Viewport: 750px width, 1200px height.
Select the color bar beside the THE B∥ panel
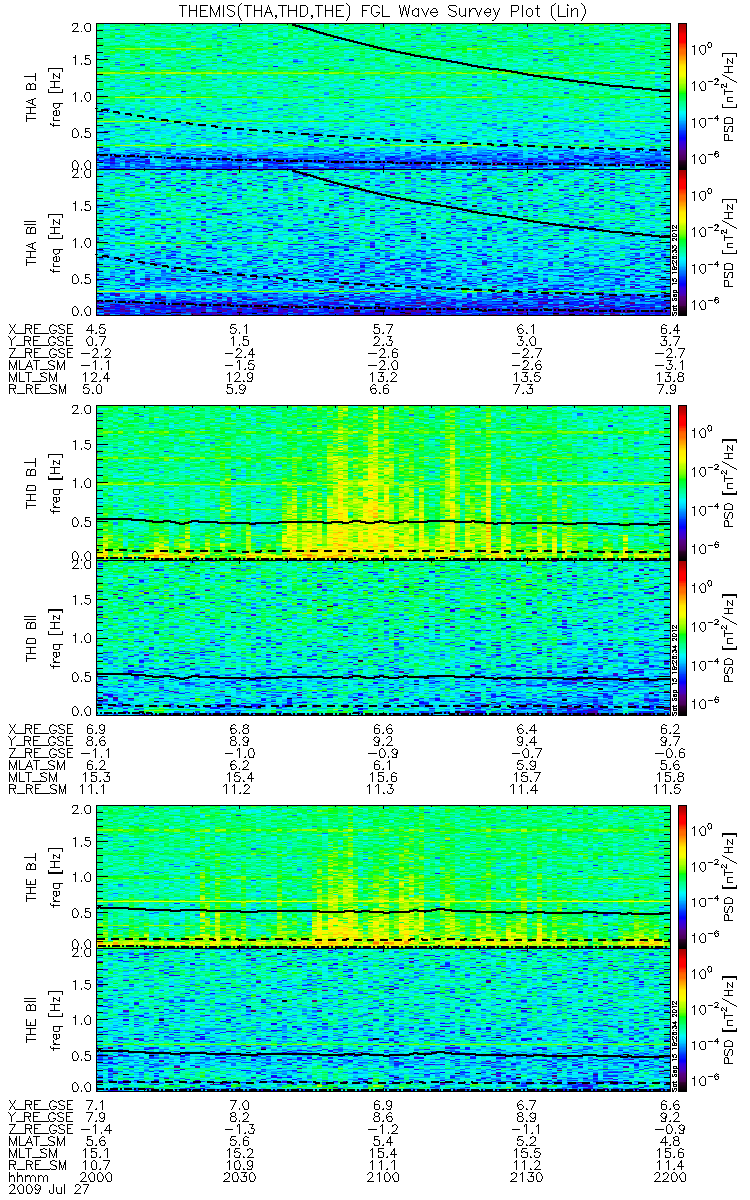point(683,1019)
